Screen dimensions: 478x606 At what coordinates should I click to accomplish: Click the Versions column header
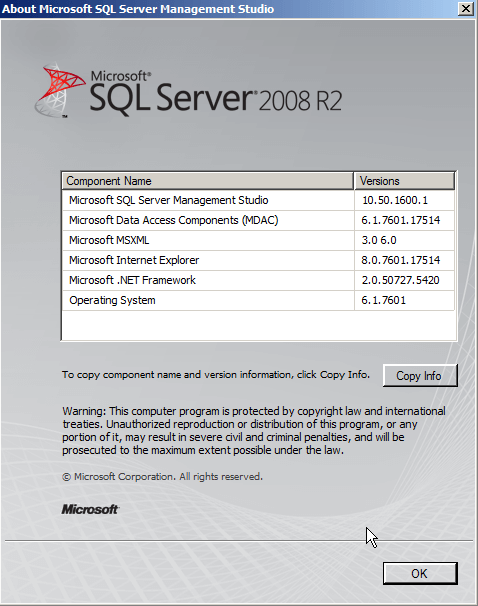pyautogui.click(x=405, y=181)
